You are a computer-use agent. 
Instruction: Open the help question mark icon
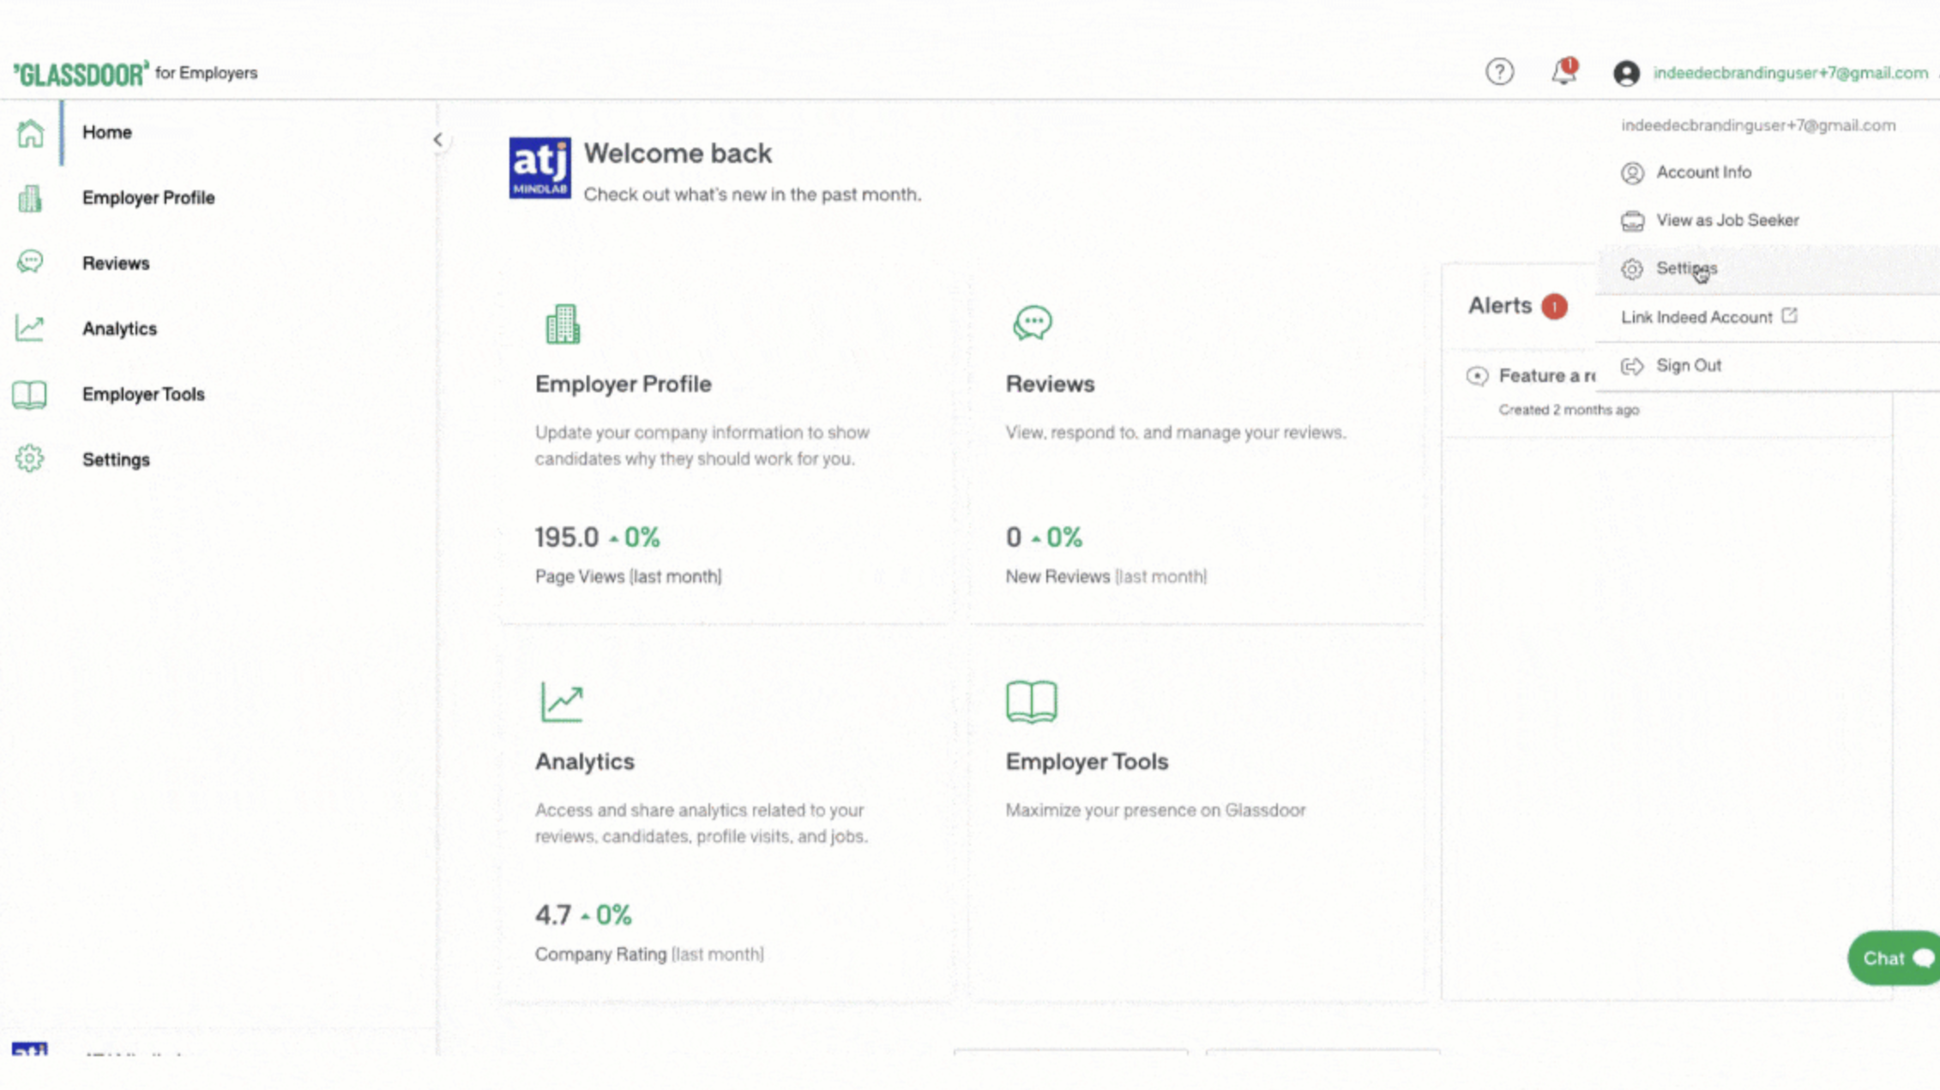[x=1499, y=72]
